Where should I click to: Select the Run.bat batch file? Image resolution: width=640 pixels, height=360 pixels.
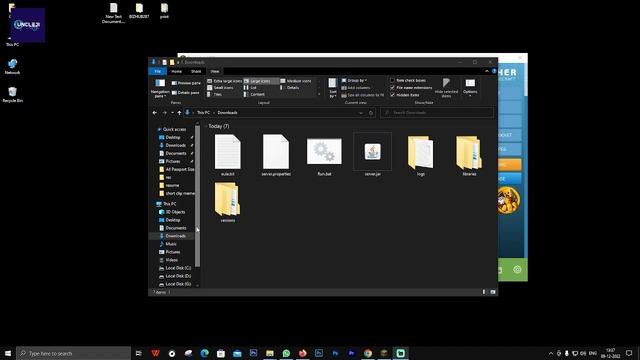click(x=324, y=155)
